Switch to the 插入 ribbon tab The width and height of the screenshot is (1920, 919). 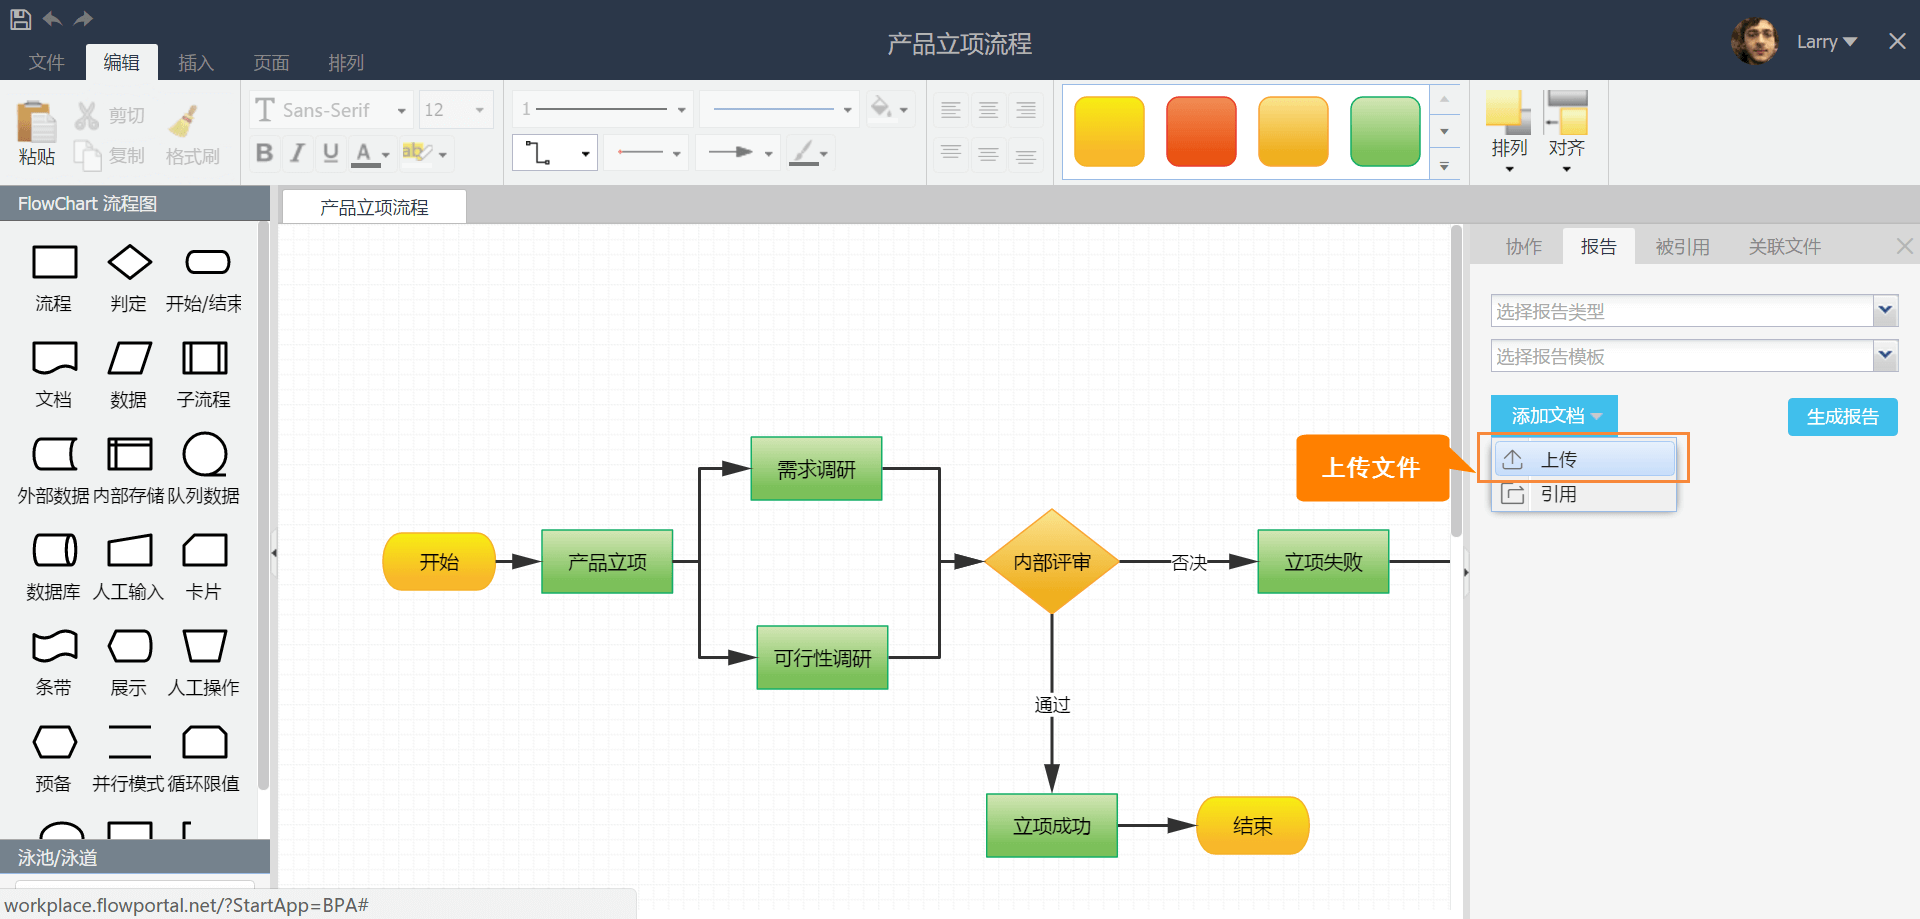point(196,63)
